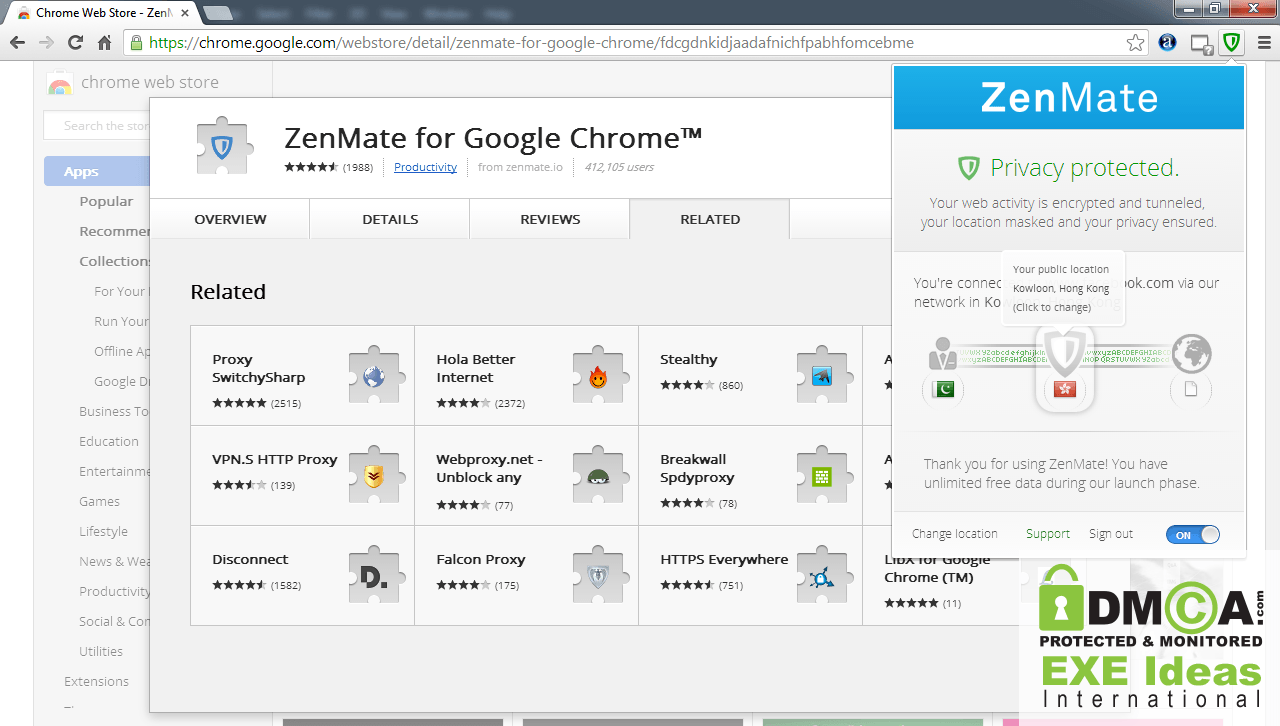Select the Chrome Web Store browser tab
The height and width of the screenshot is (726, 1280).
tap(103, 13)
